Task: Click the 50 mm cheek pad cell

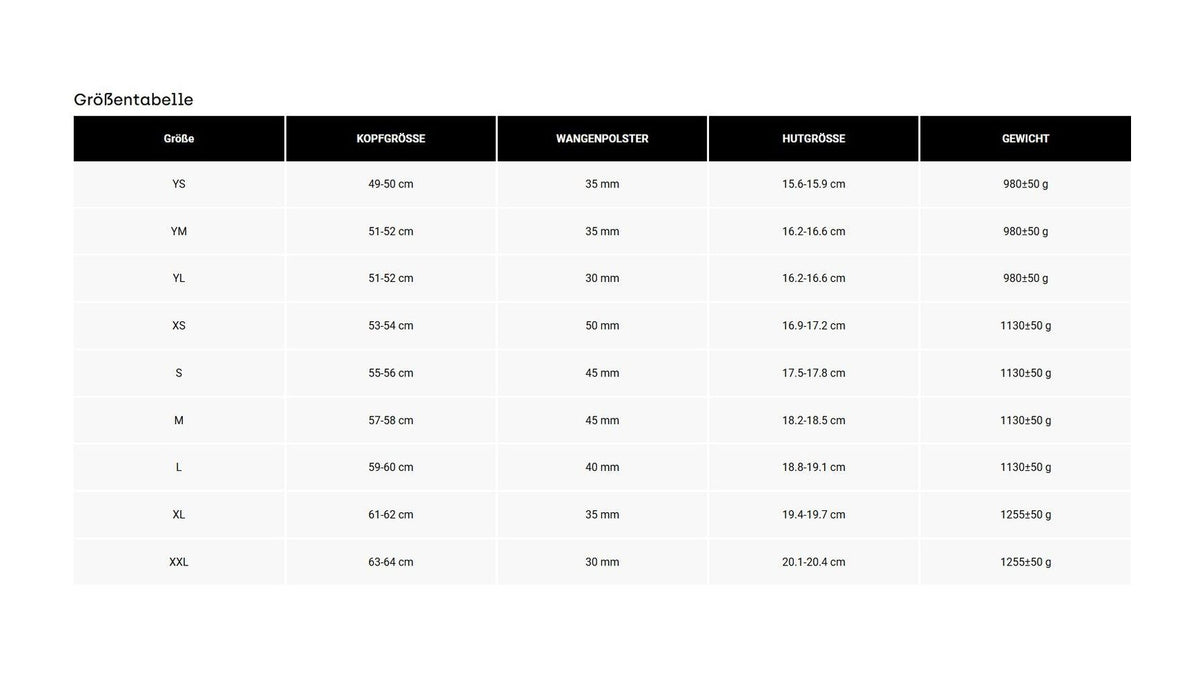Action: [602, 326]
